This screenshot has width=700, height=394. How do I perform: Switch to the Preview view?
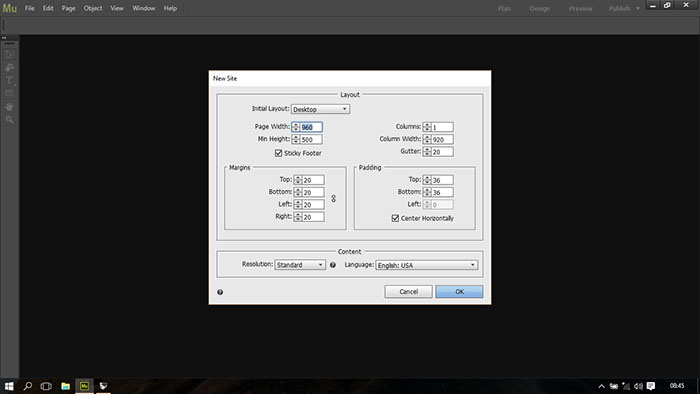pos(581,8)
